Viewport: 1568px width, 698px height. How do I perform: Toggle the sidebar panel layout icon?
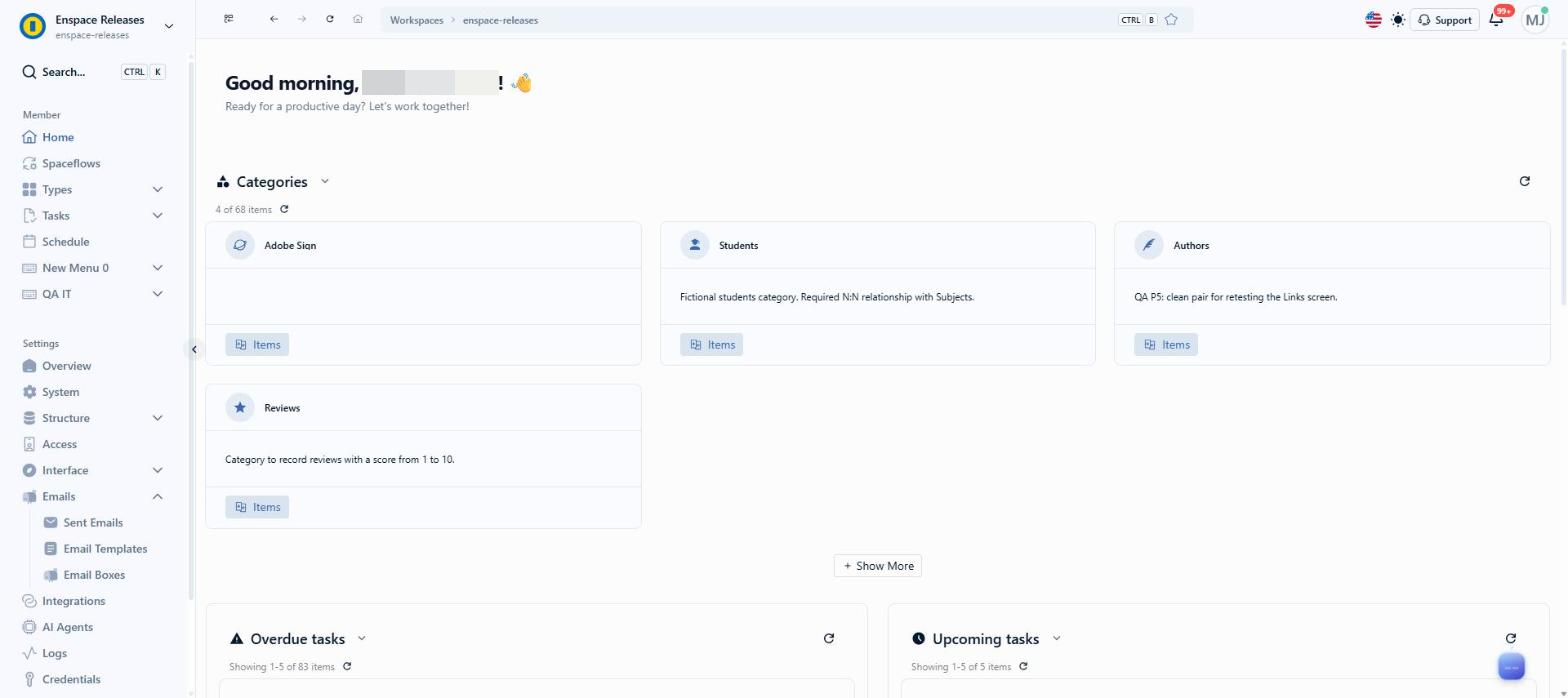[229, 19]
